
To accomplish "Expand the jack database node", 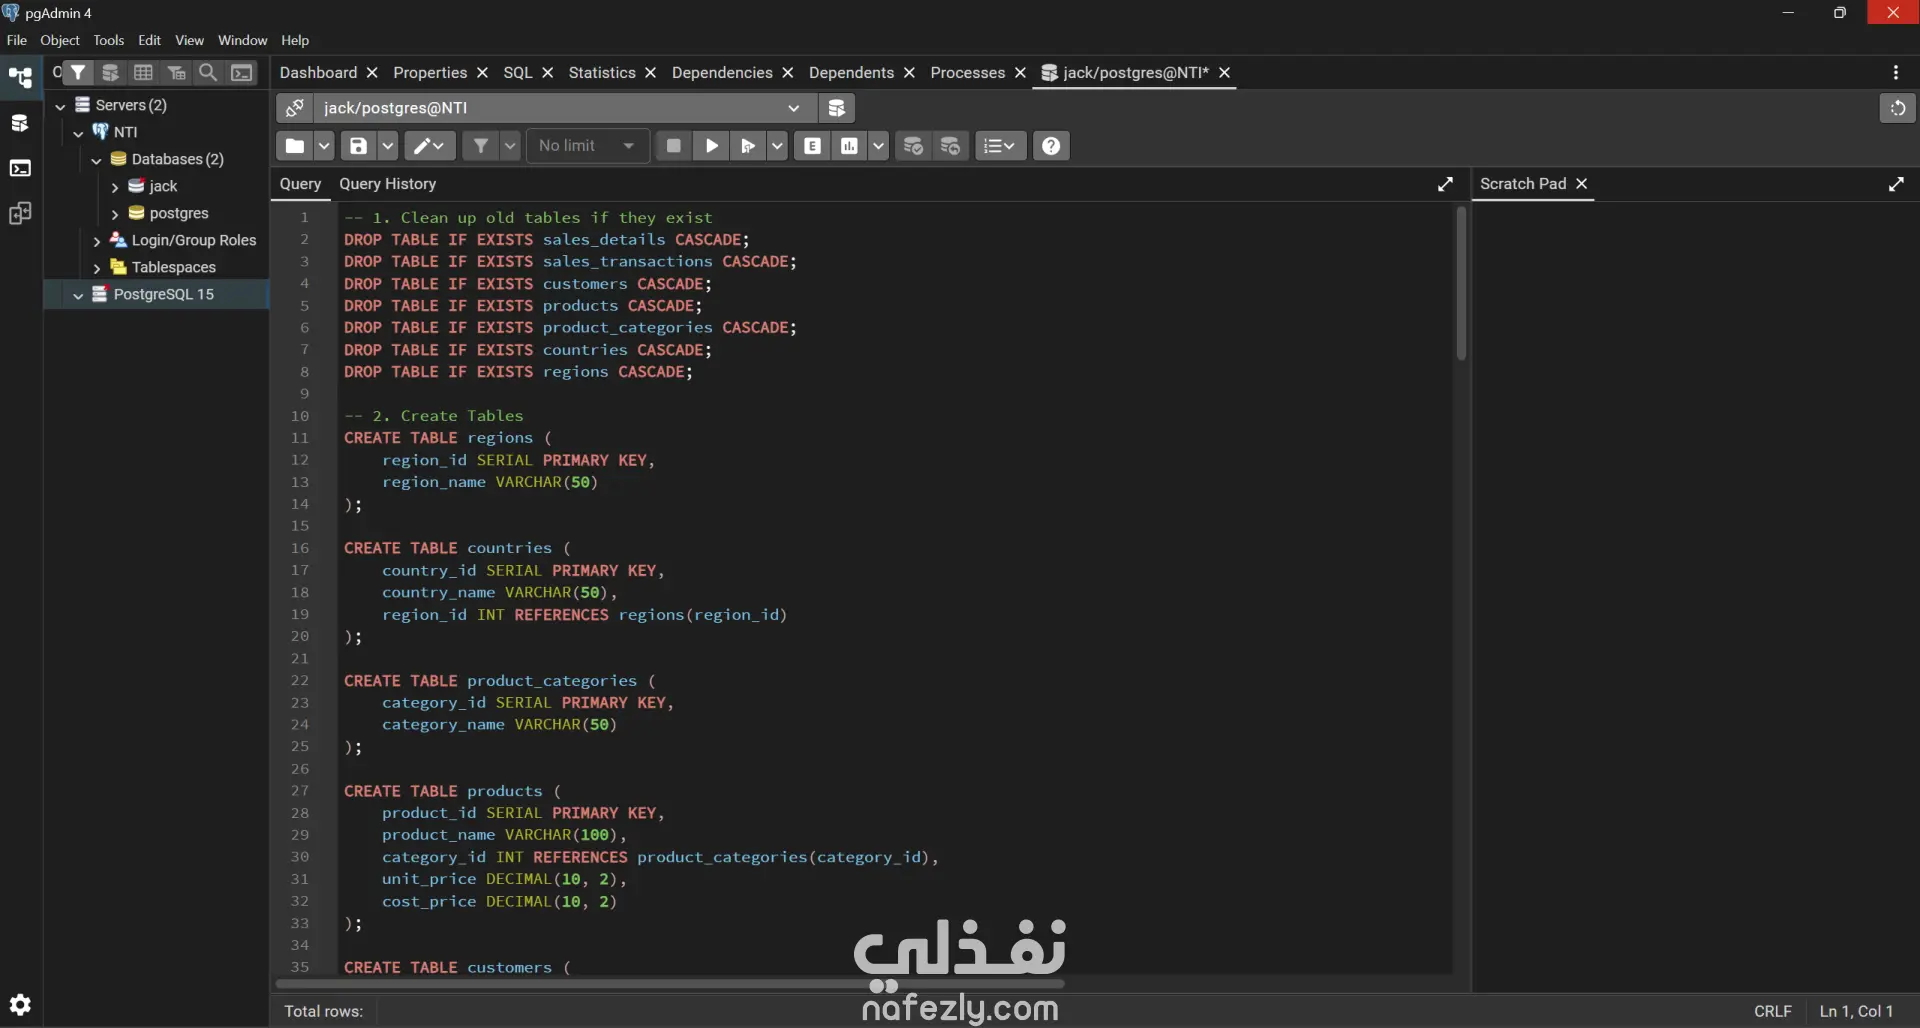I will [114, 186].
